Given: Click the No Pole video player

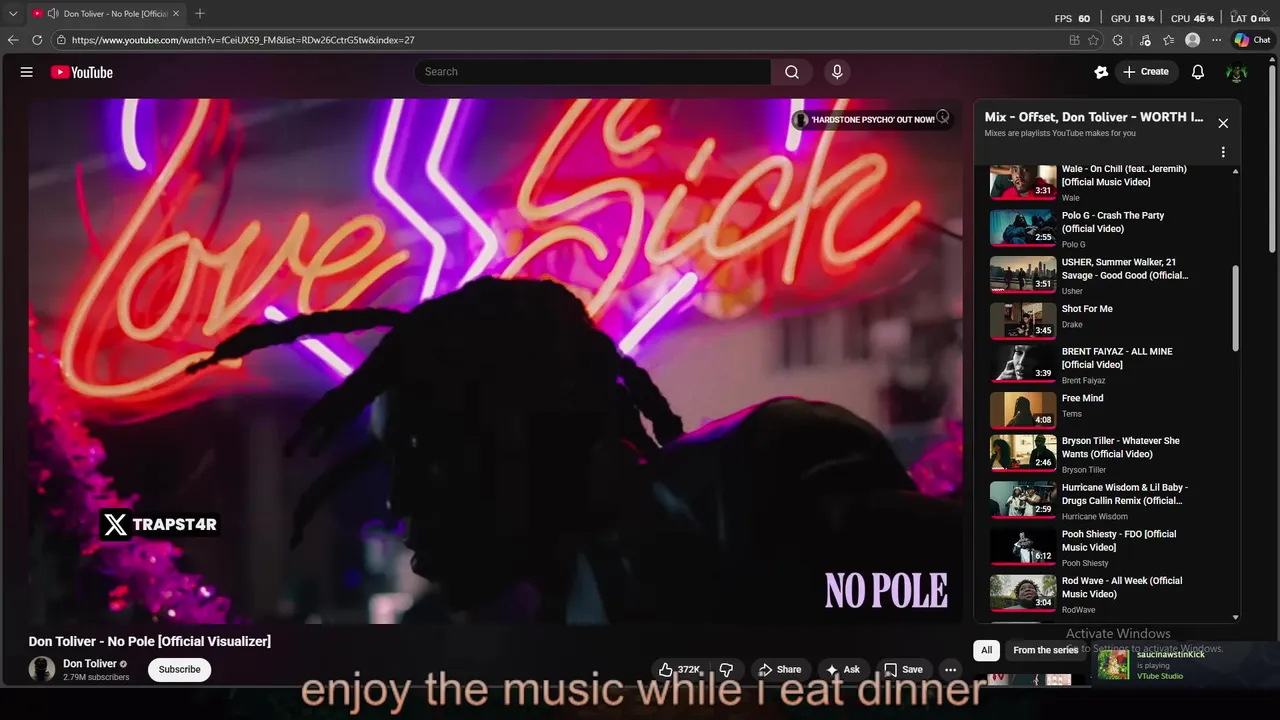Looking at the screenshot, I should [x=495, y=361].
